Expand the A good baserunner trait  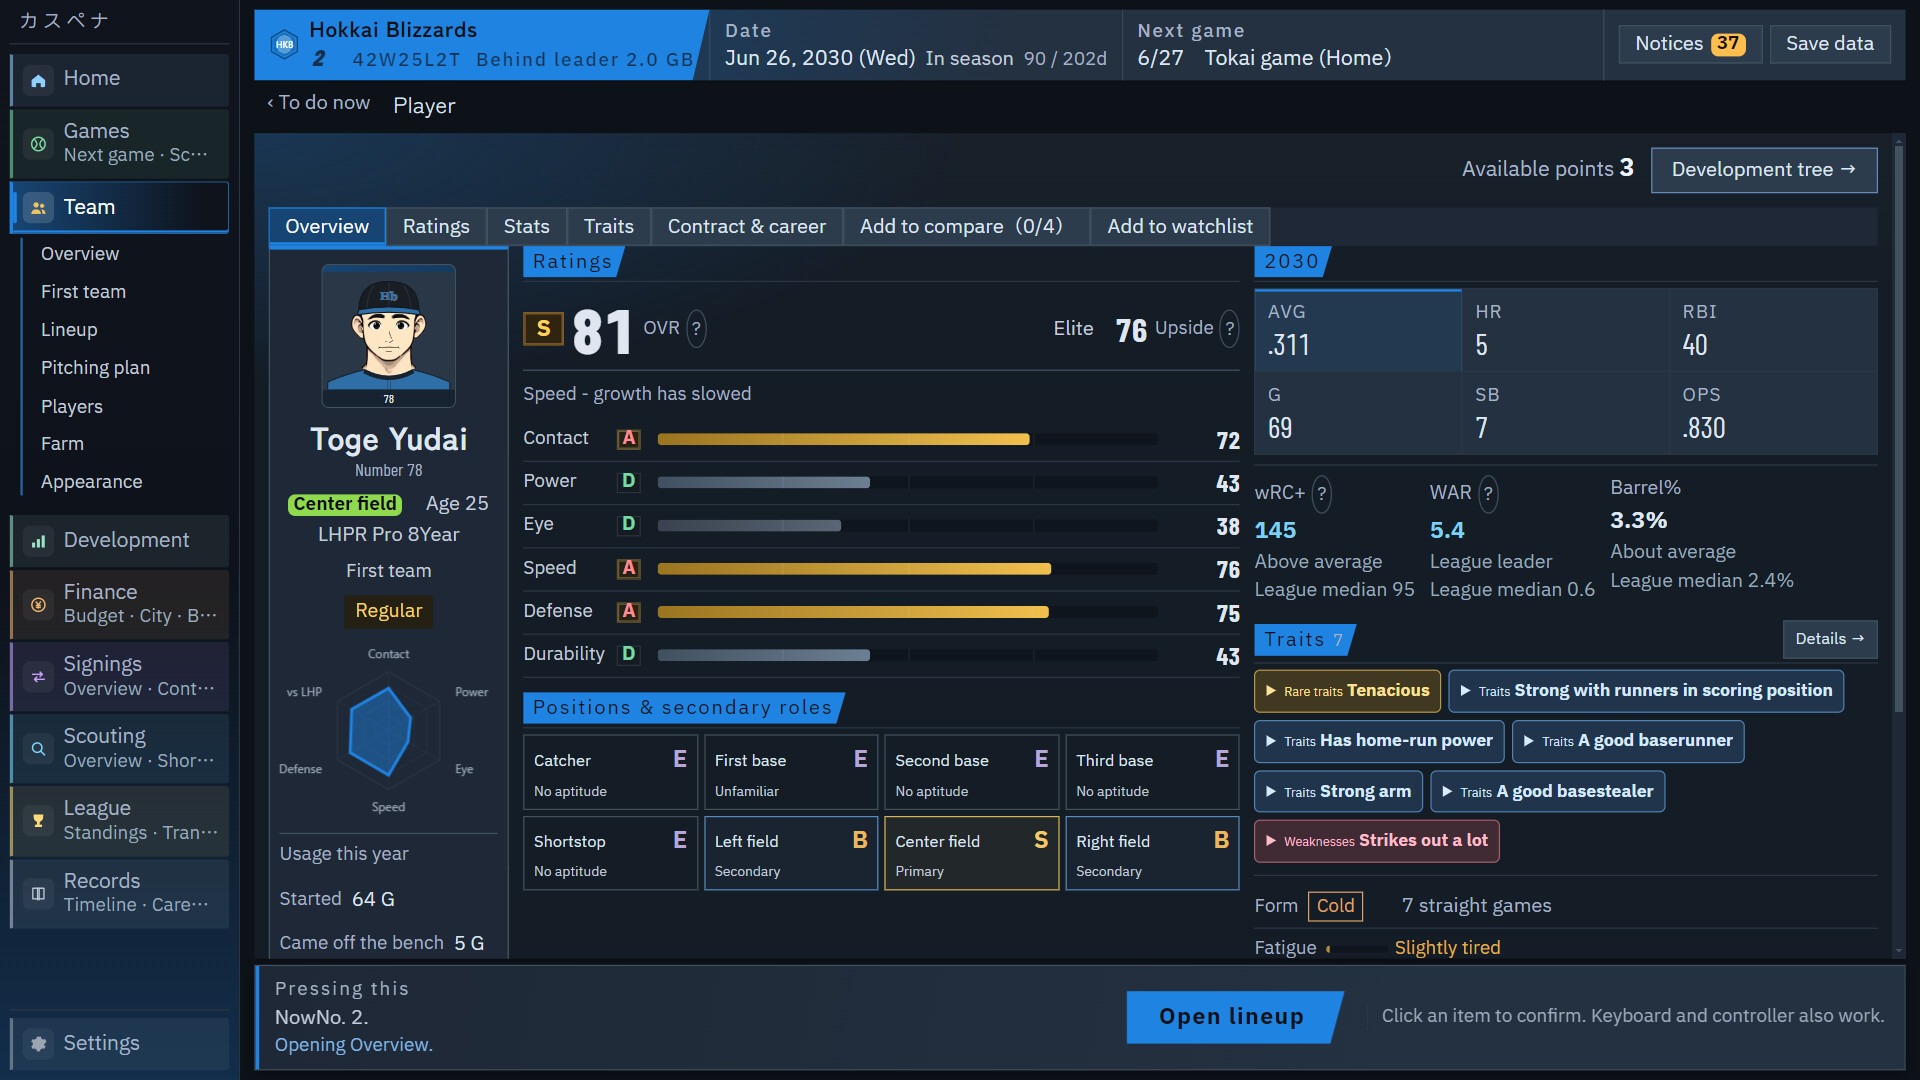(1628, 741)
